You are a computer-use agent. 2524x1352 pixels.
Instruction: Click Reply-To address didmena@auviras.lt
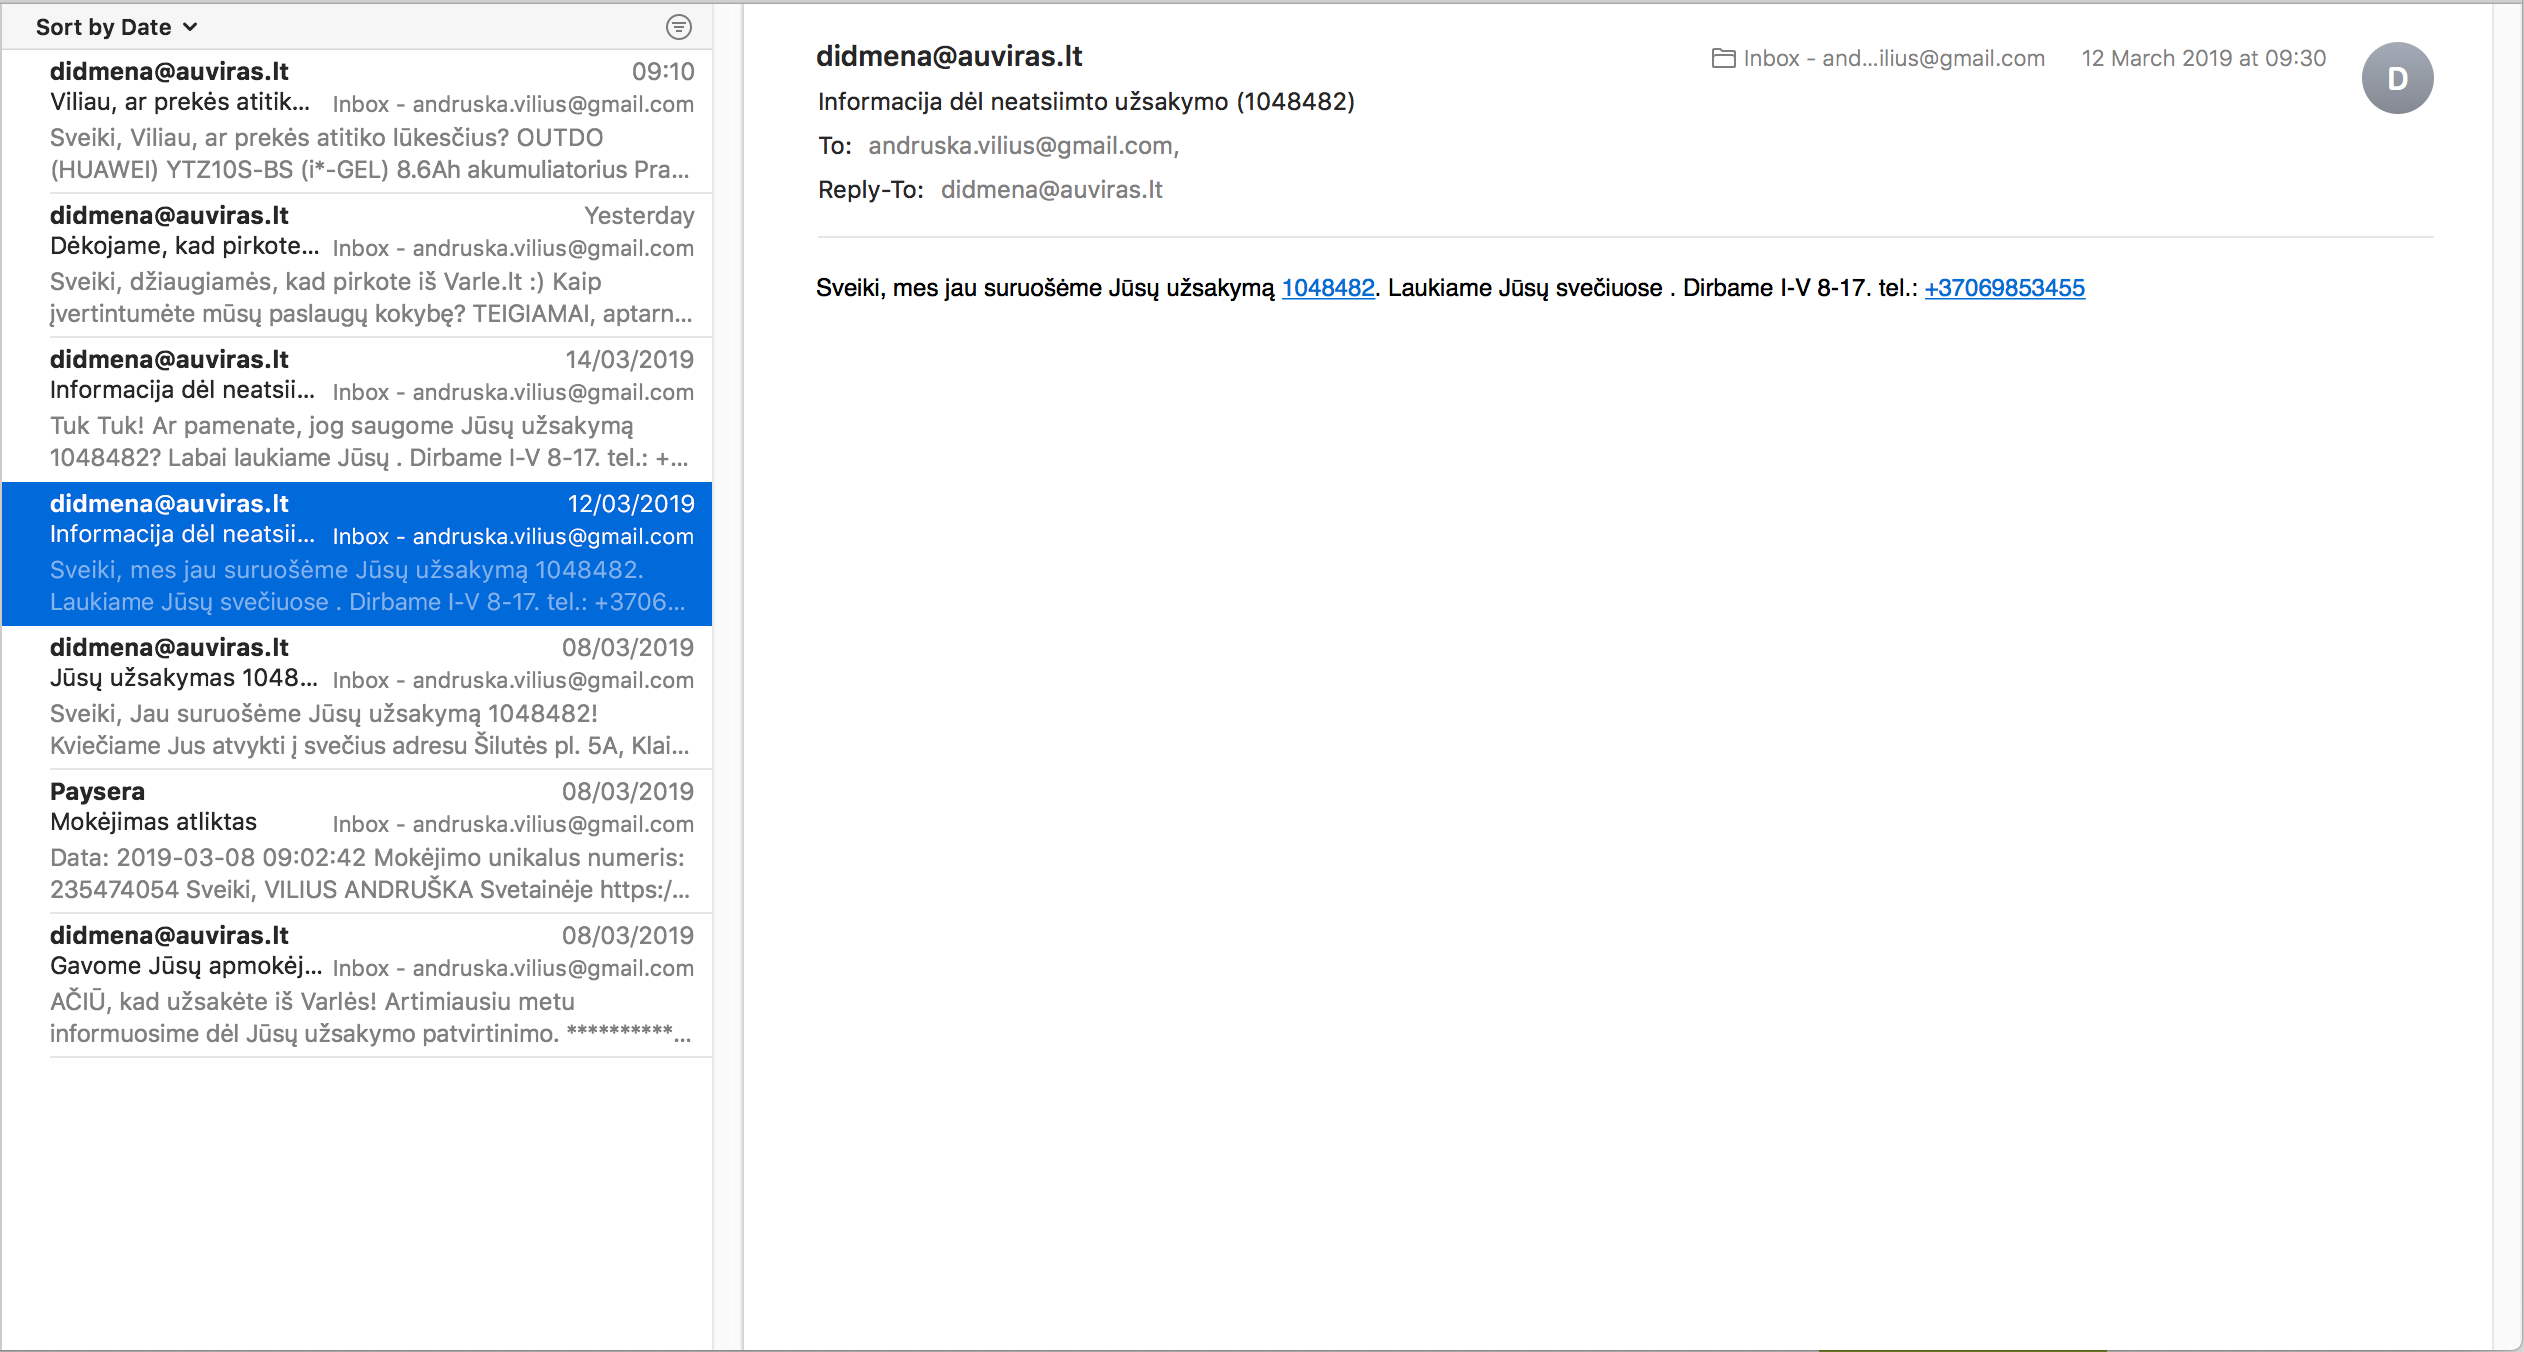(x=1051, y=190)
